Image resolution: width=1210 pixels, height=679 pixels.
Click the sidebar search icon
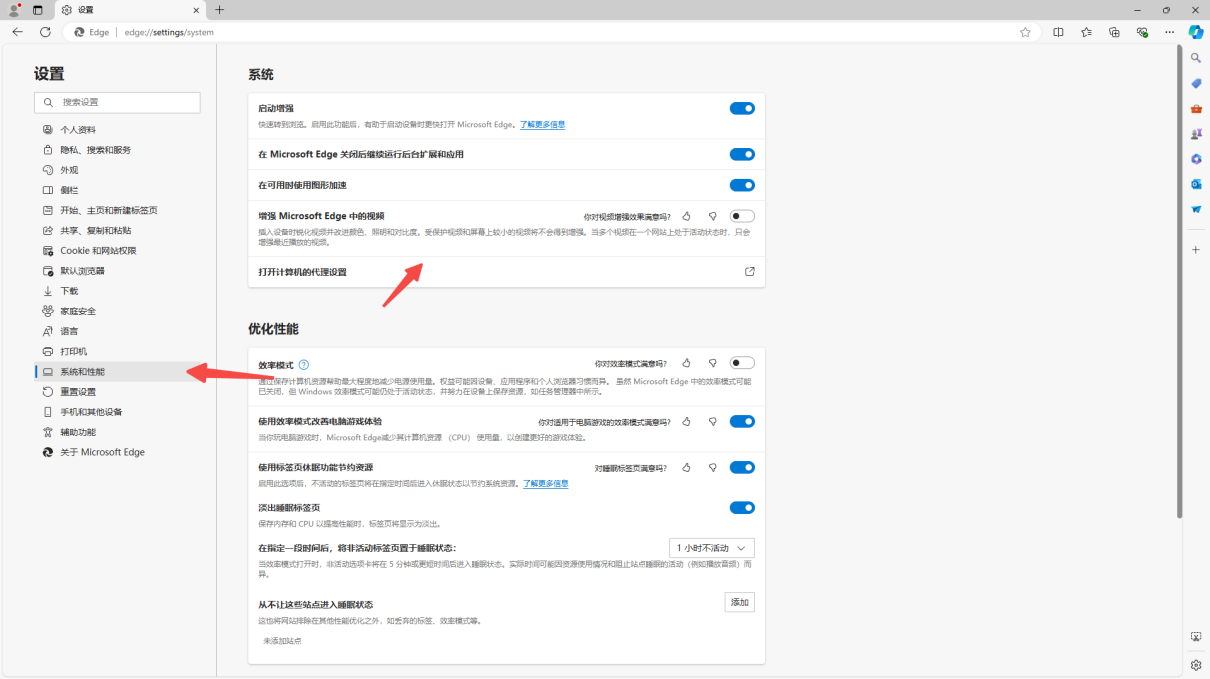[1196, 58]
